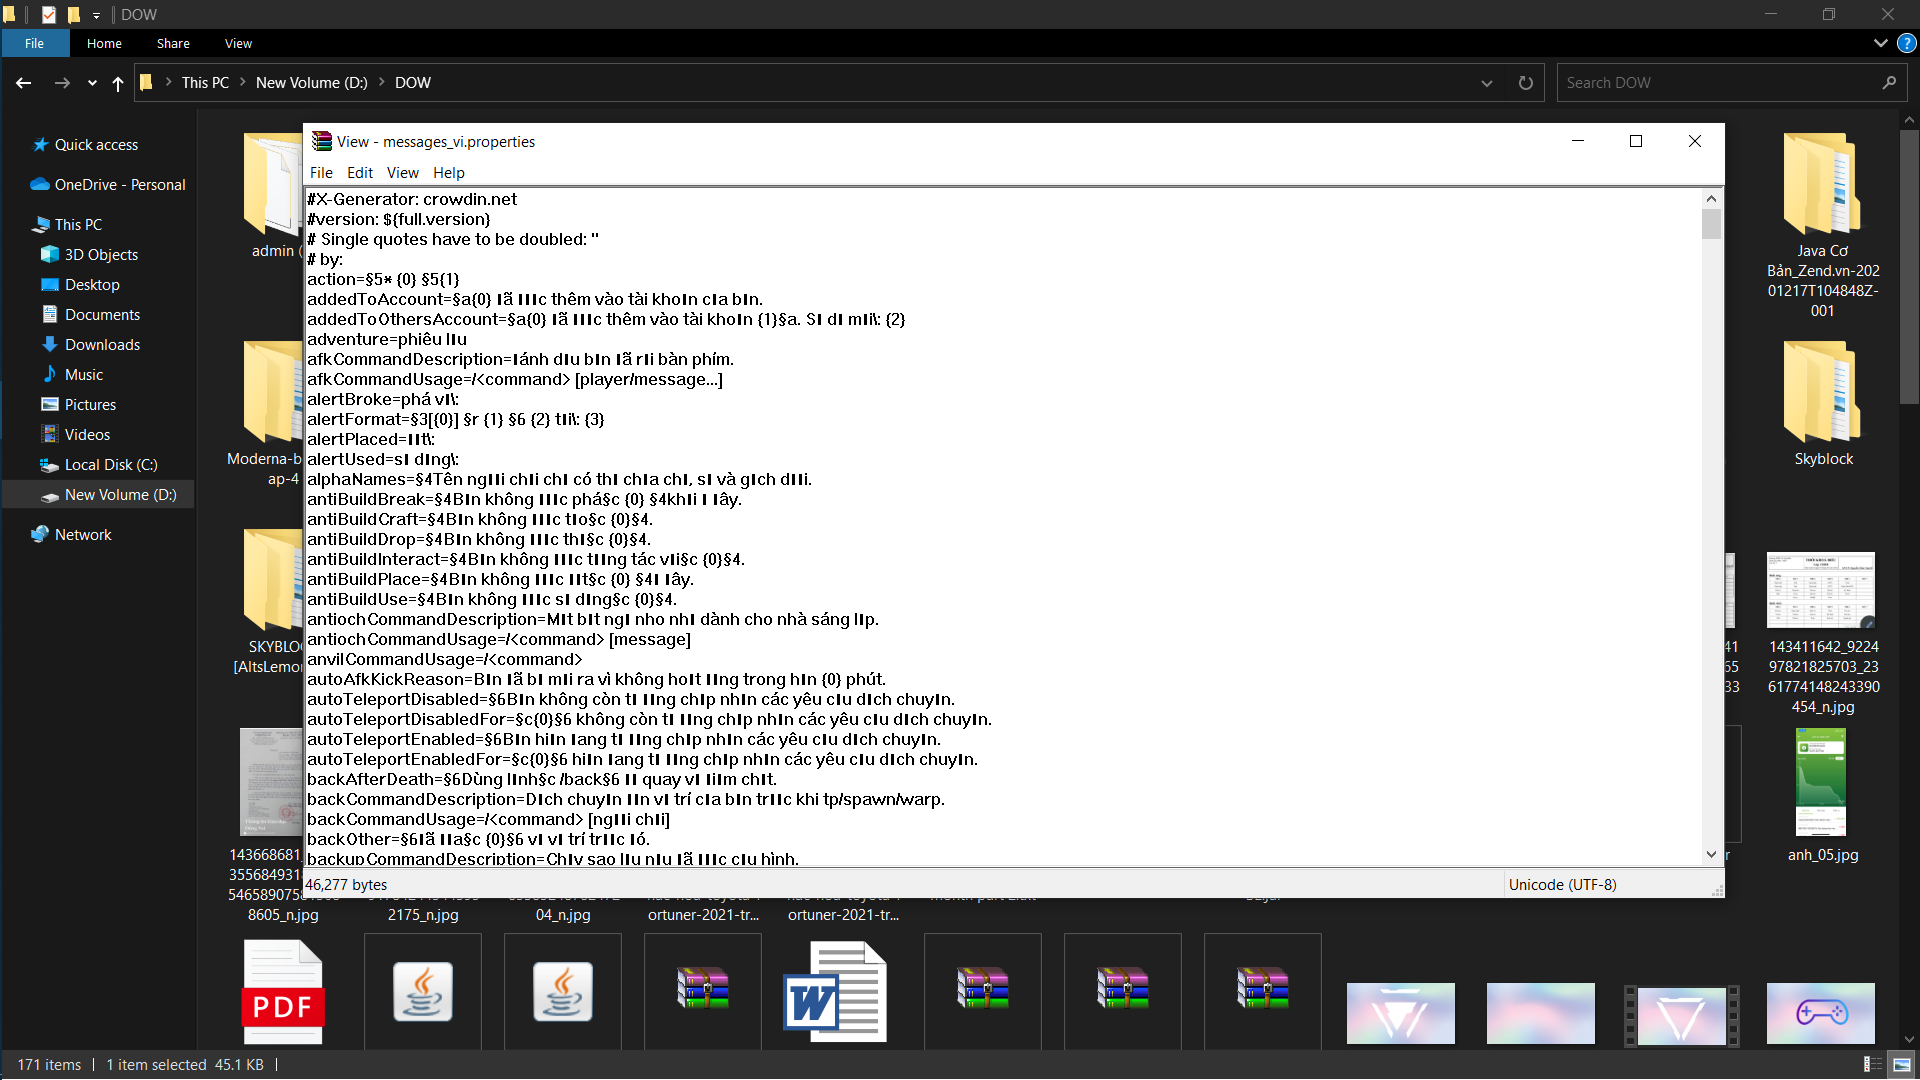This screenshot has height=1080, width=1920.
Task: Open the game controller image file
Action: point(1821,1013)
